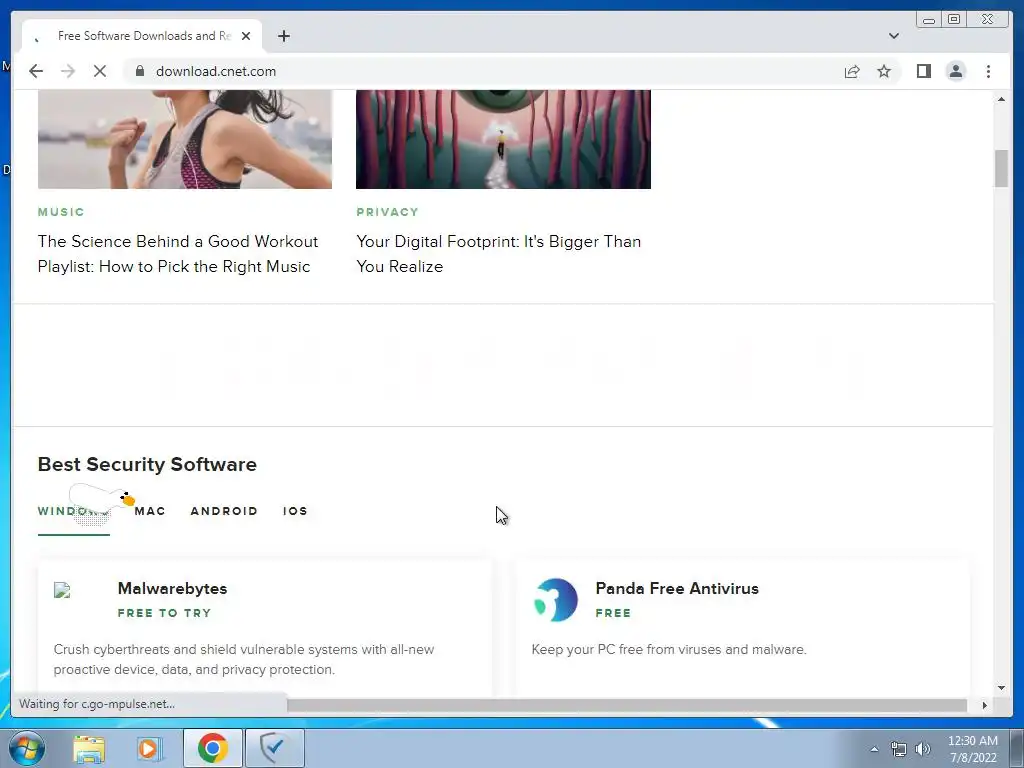Share this page icon
This screenshot has height=768, width=1024.
coord(852,71)
